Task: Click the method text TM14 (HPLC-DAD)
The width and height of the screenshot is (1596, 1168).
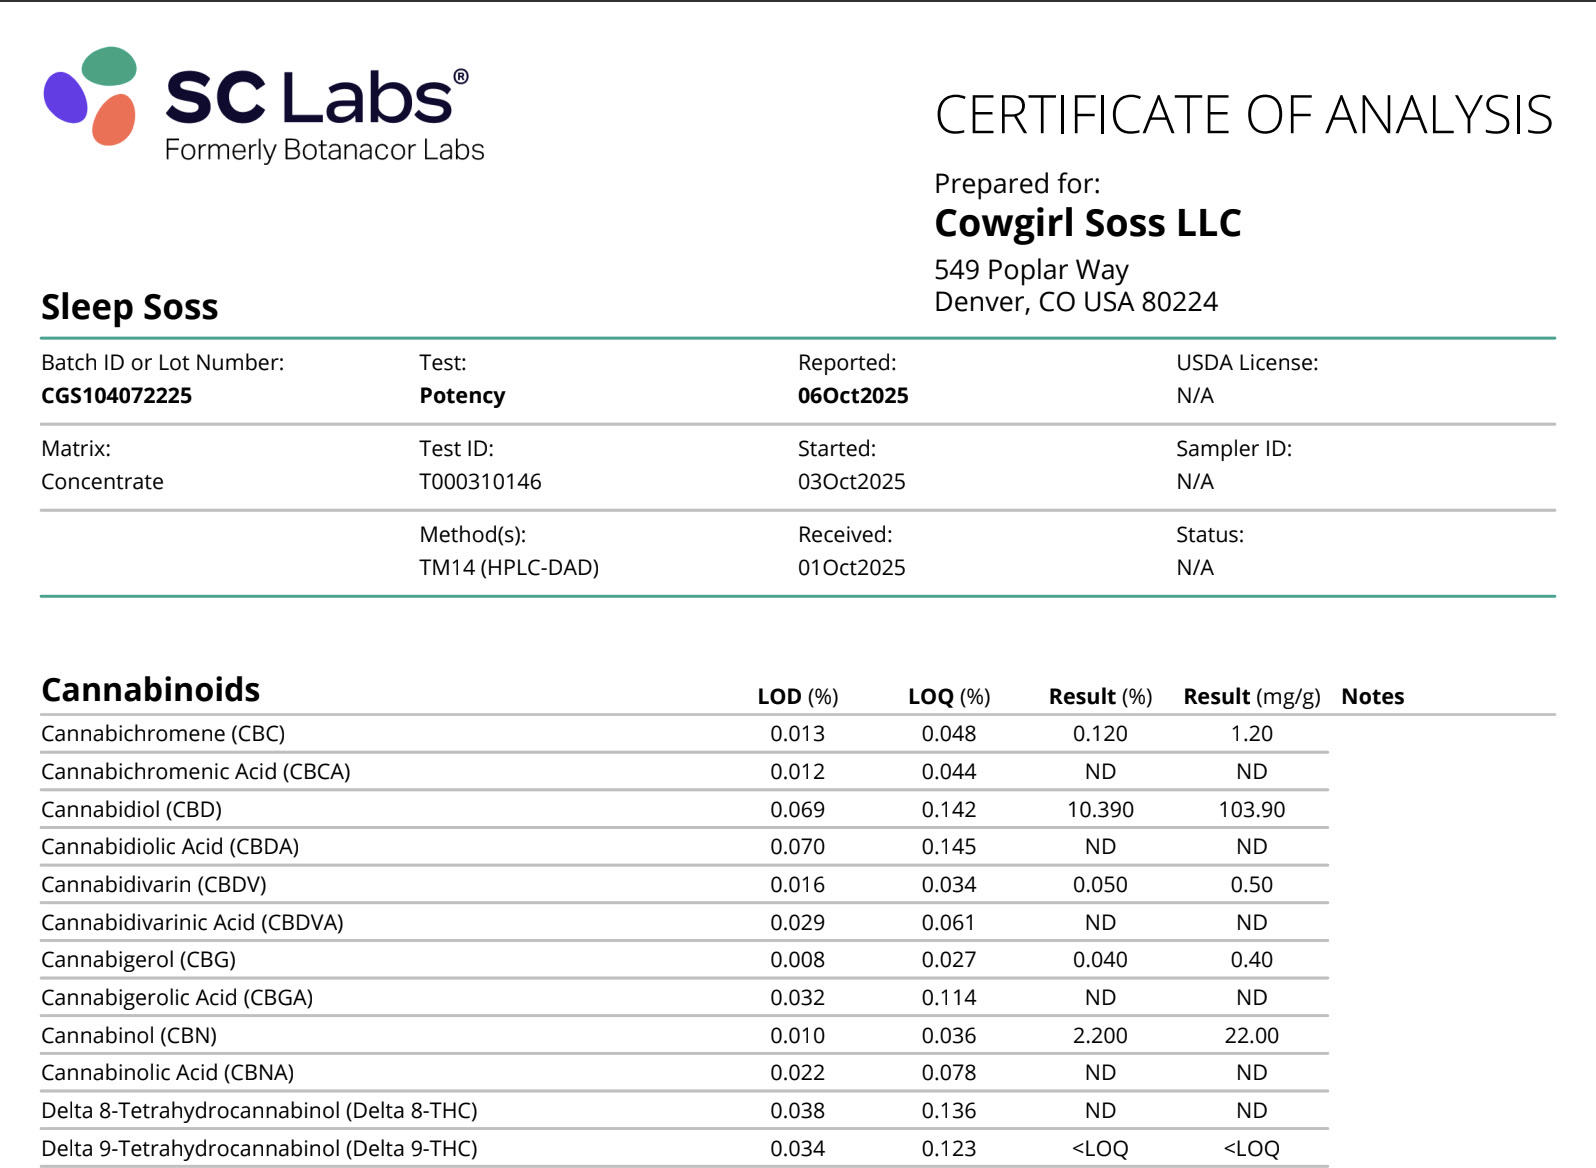Action: coord(508,568)
